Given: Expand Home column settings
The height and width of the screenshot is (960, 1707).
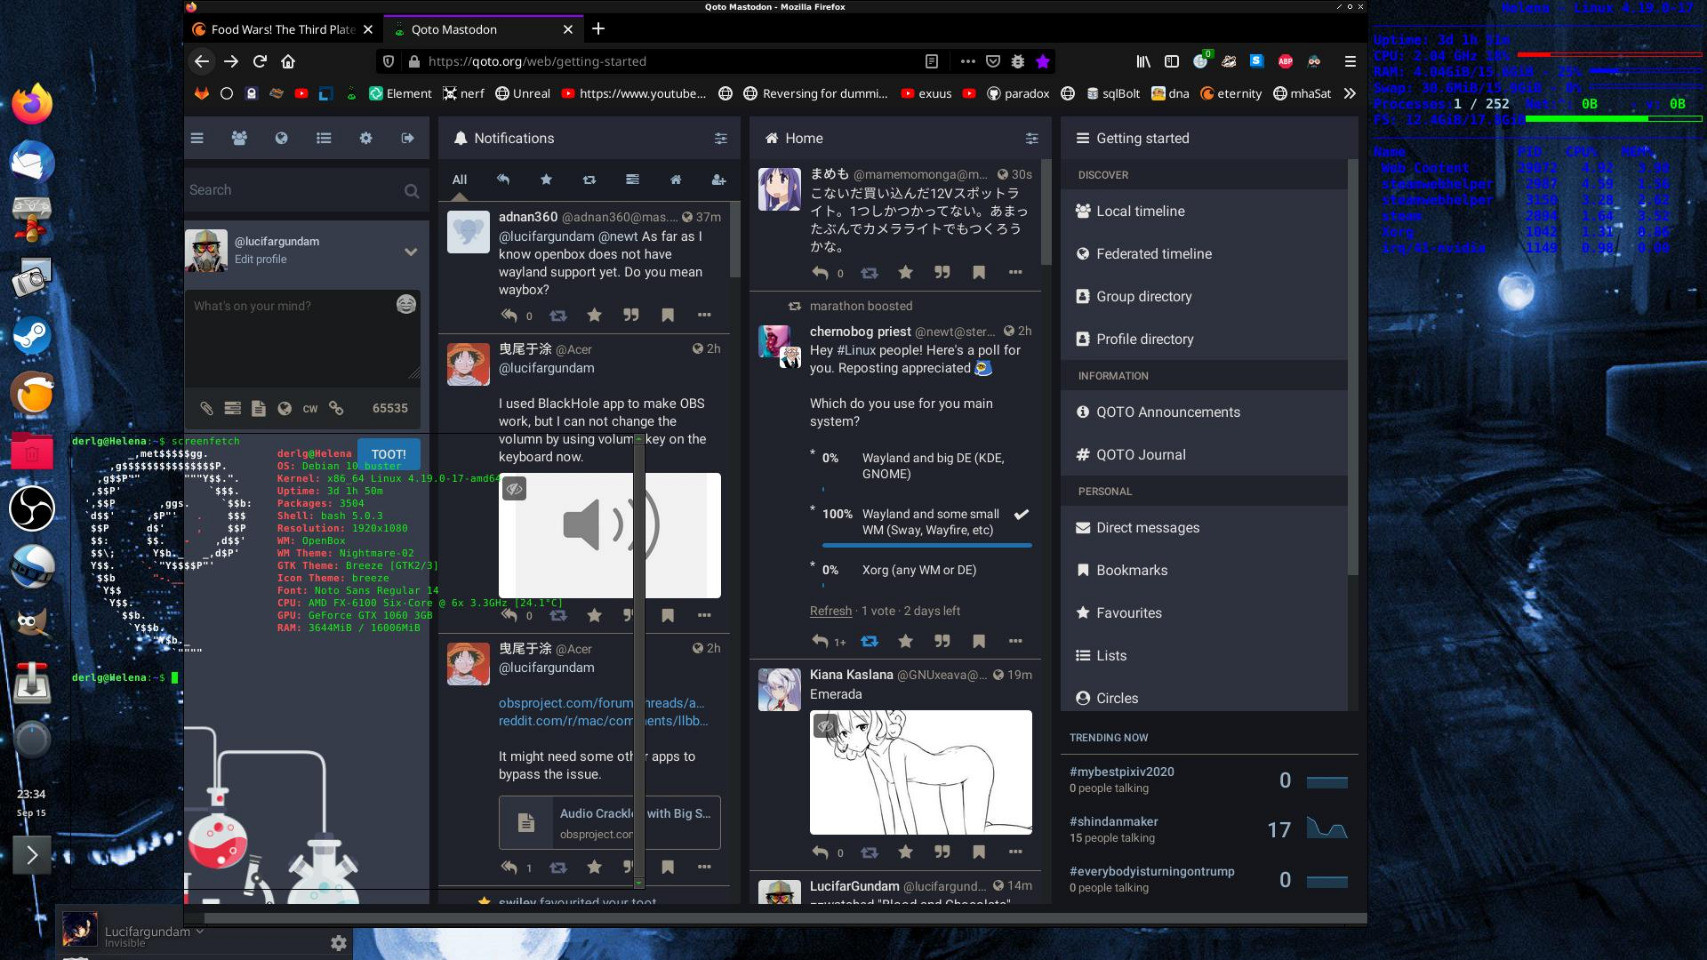Looking at the screenshot, I should [1031, 139].
